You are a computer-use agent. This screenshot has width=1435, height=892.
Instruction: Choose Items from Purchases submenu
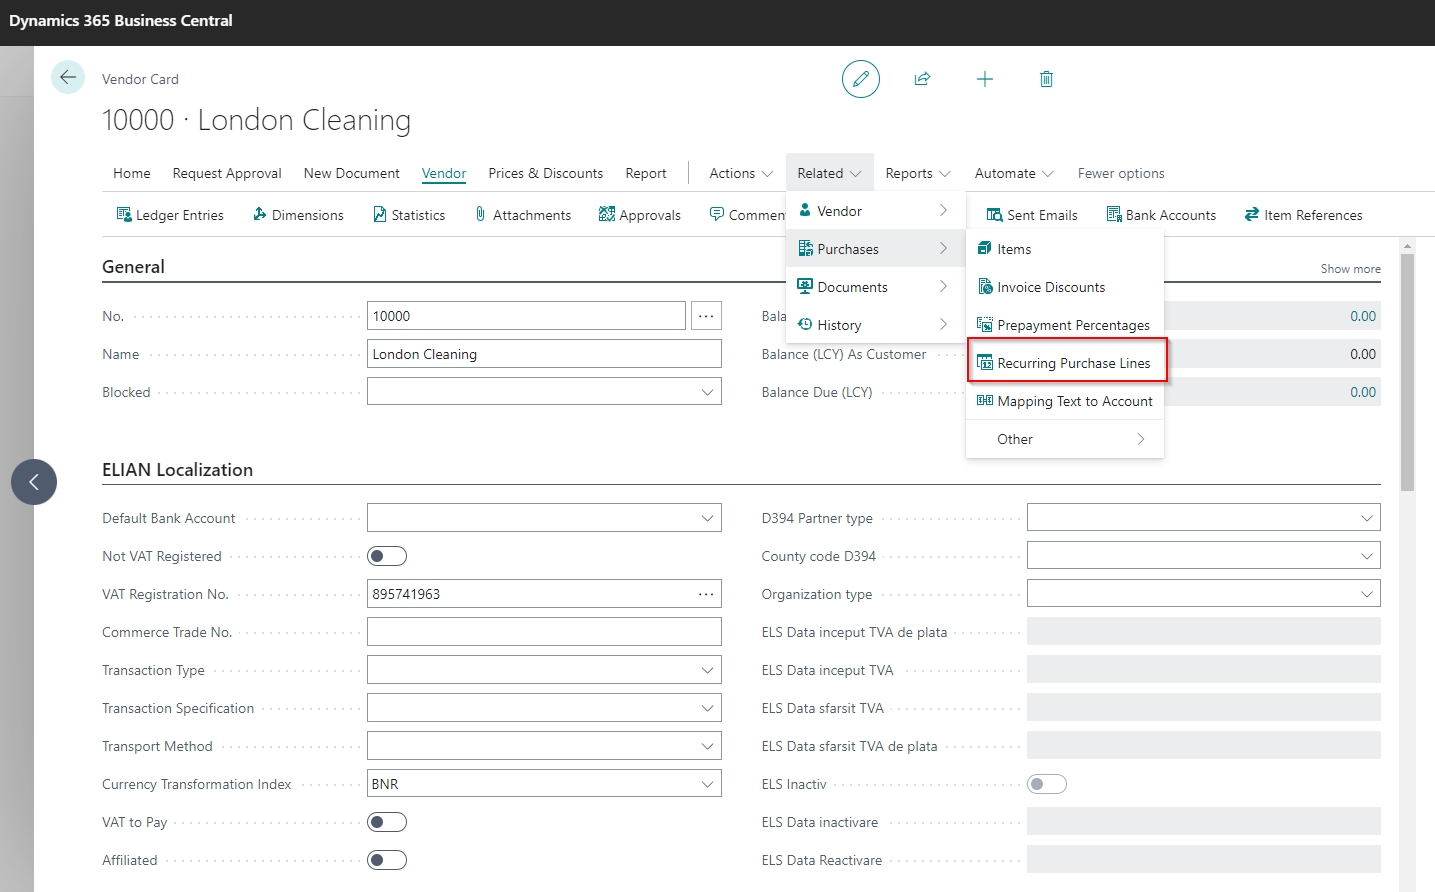coord(1065,249)
